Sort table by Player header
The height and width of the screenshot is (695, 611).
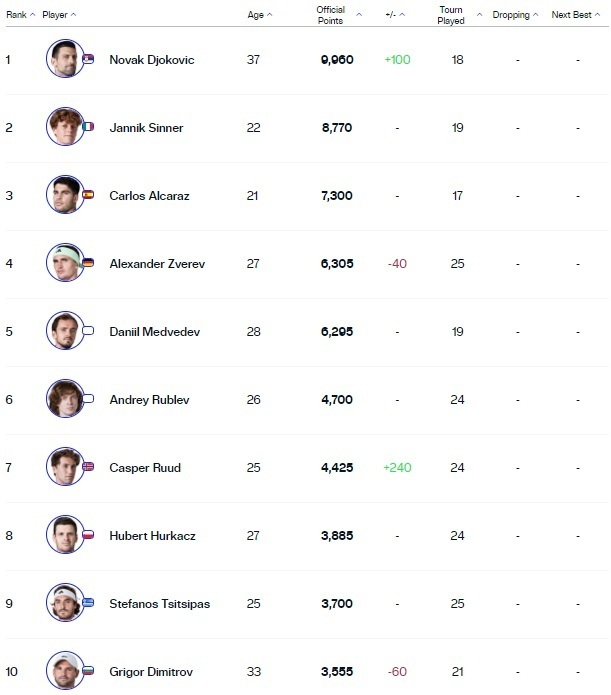tap(57, 15)
